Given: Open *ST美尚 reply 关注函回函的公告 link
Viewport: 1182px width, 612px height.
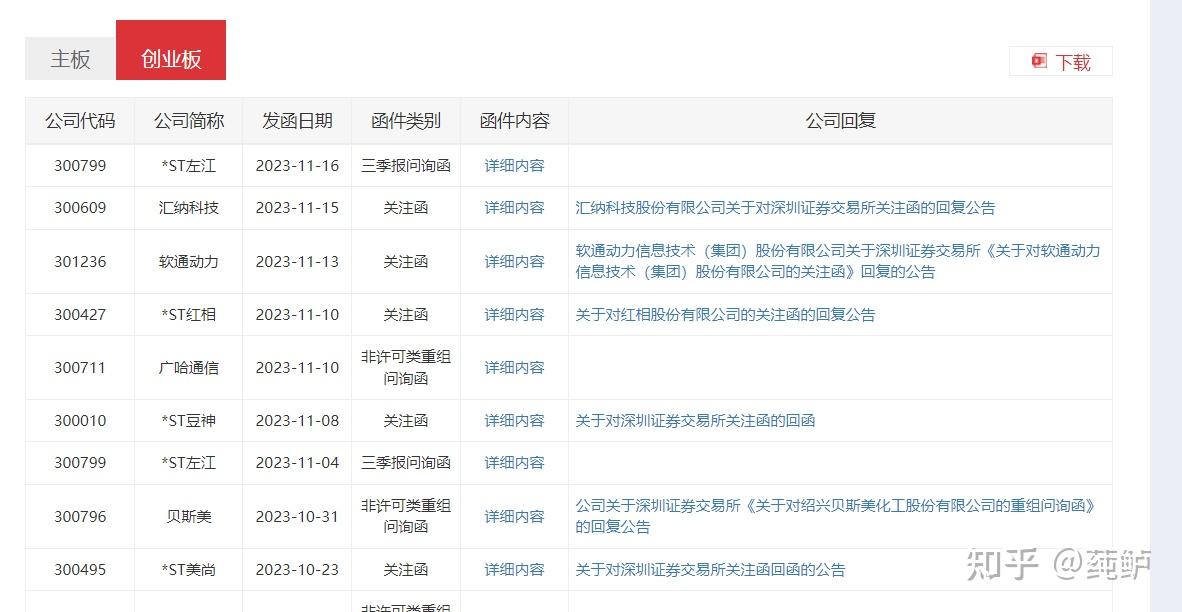Looking at the screenshot, I should 710,570.
